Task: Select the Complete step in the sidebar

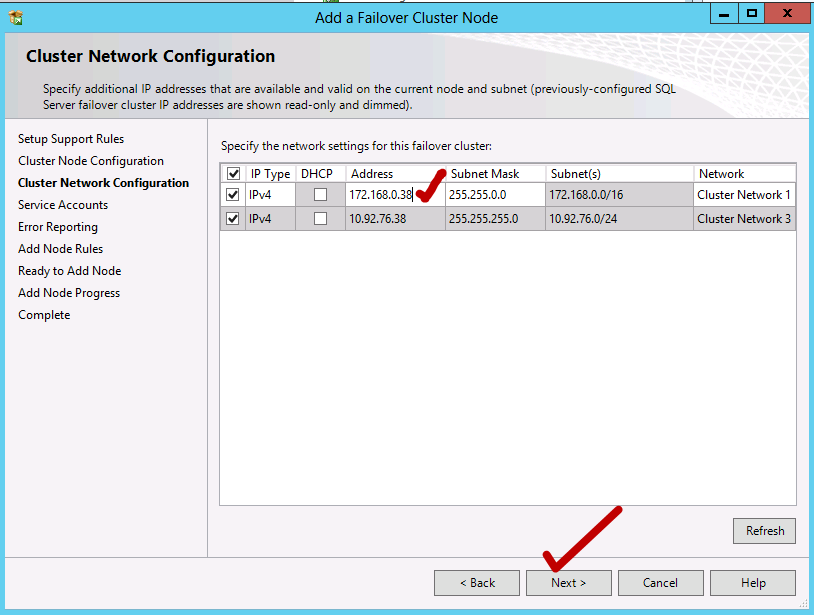Action: coord(44,314)
